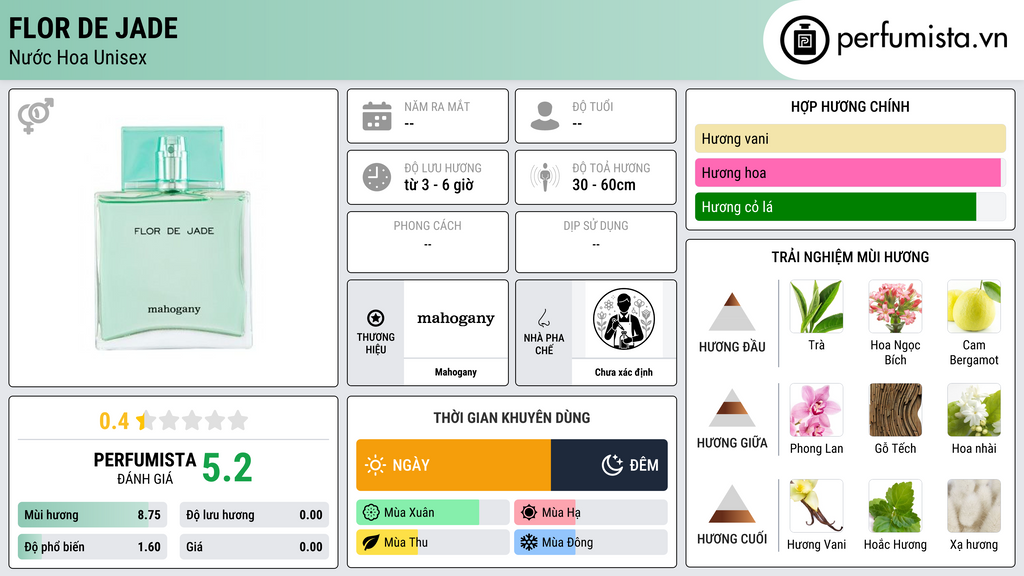This screenshot has height=576, width=1024.
Task: Click the Thời gian khuyên dùng heading
Action: (x=512, y=417)
